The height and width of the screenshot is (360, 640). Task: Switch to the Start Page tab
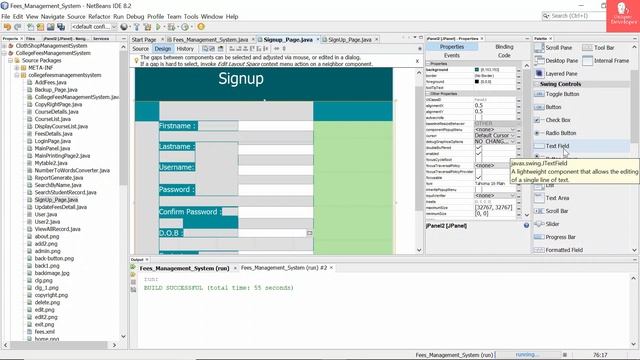coord(144,40)
